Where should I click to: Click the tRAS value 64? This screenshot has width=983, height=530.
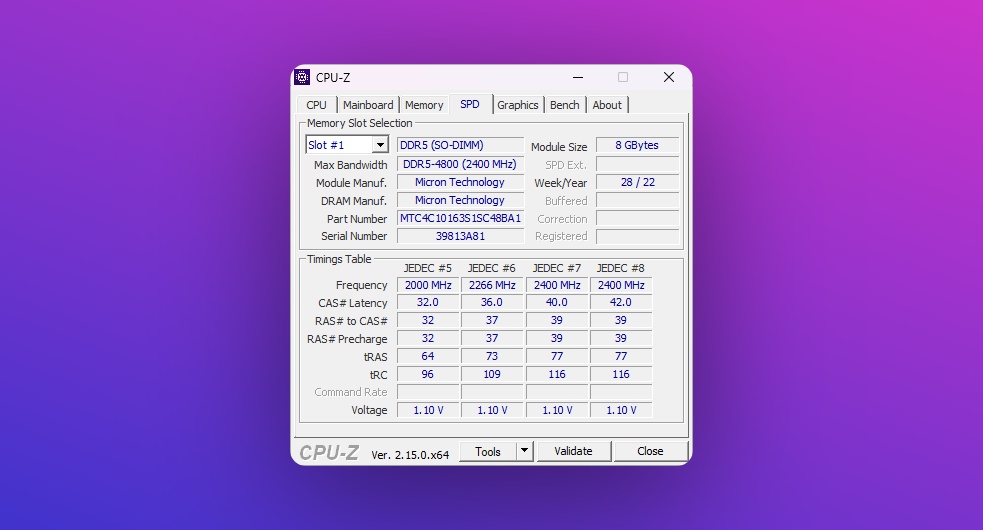pos(428,356)
